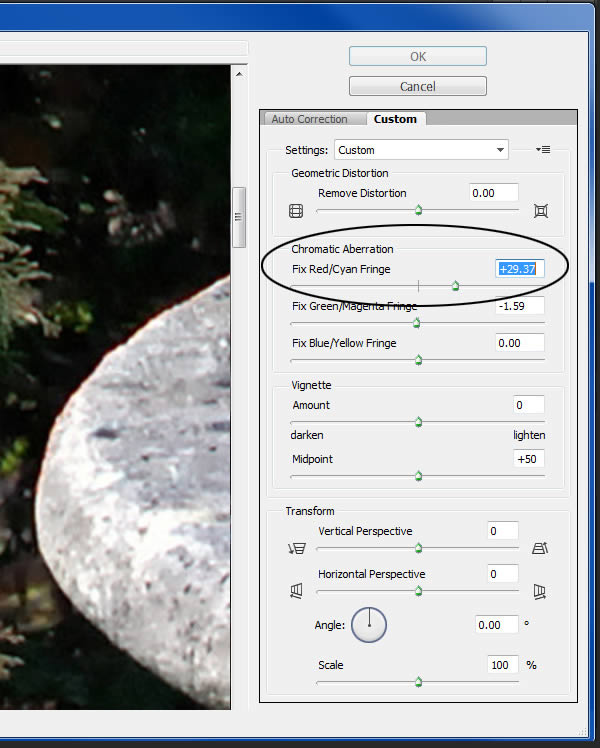Switch to the Auto Correction tab
Screen dimensions: 600x748
310,119
